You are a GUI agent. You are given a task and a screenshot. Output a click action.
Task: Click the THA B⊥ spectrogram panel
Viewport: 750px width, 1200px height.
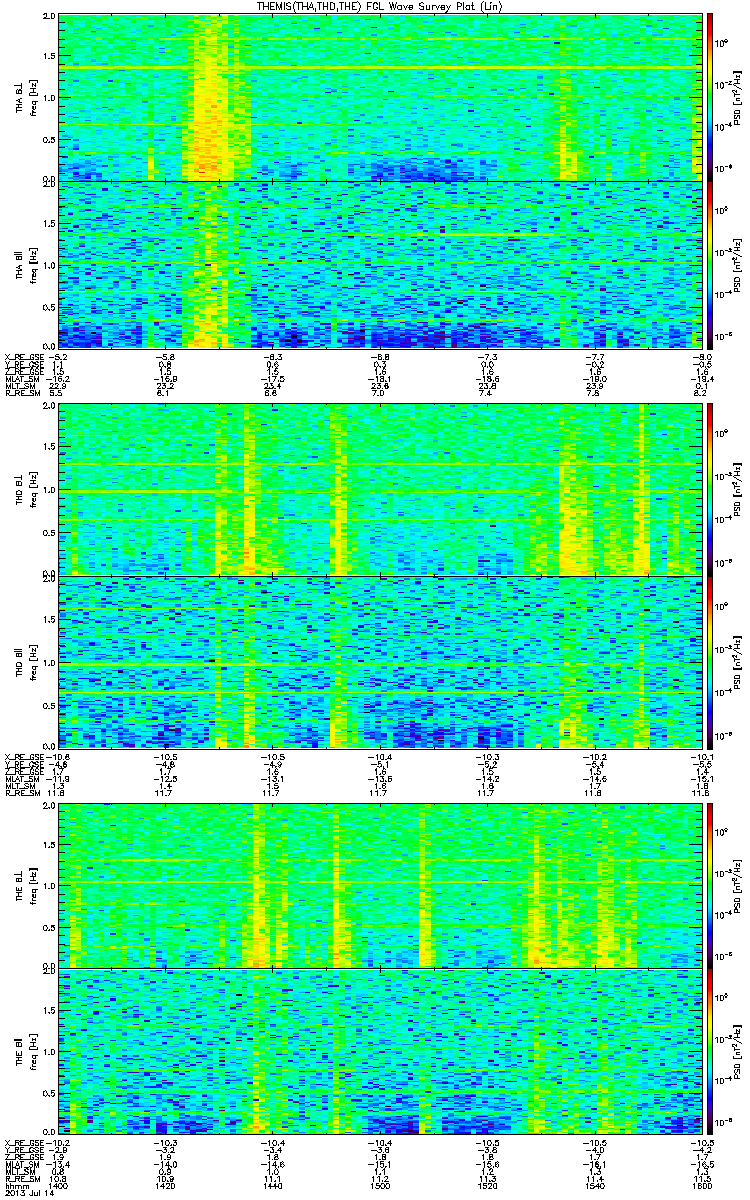380,97
